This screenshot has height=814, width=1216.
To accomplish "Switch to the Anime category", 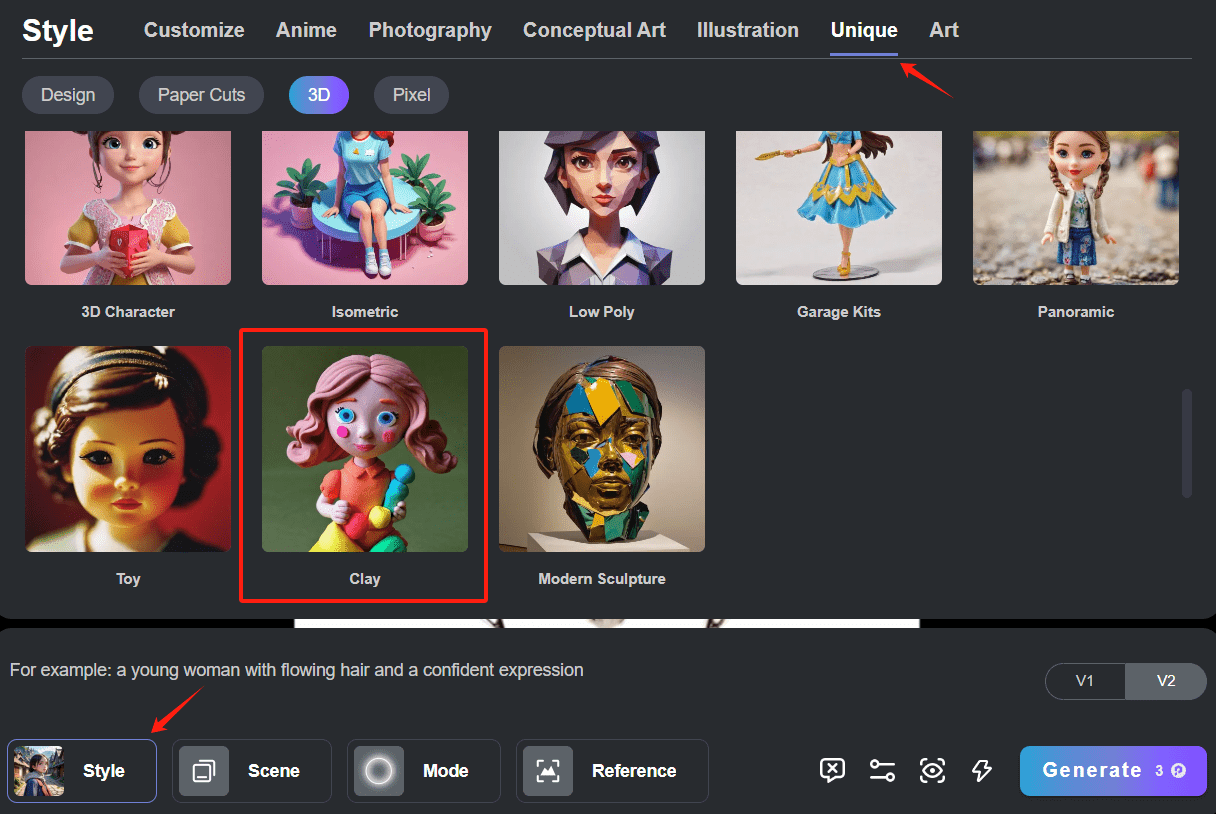I will tap(306, 30).
